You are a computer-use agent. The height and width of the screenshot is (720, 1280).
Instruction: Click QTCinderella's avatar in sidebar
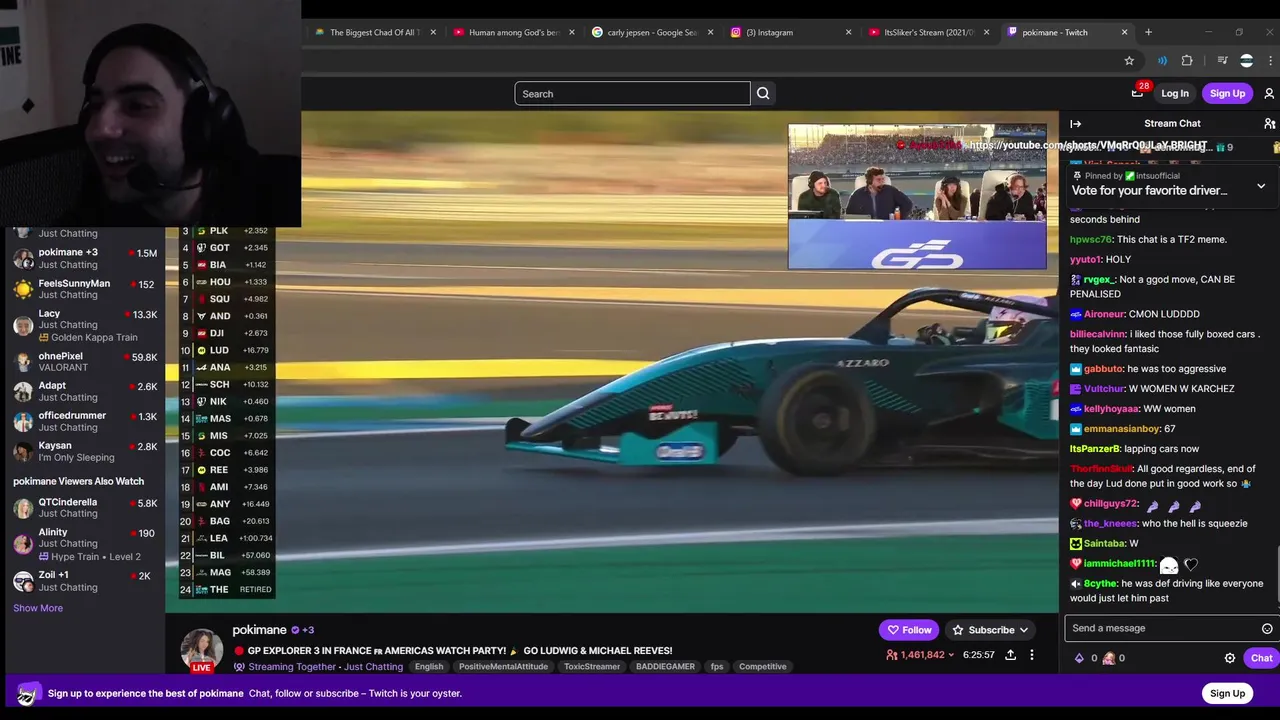coord(23,508)
